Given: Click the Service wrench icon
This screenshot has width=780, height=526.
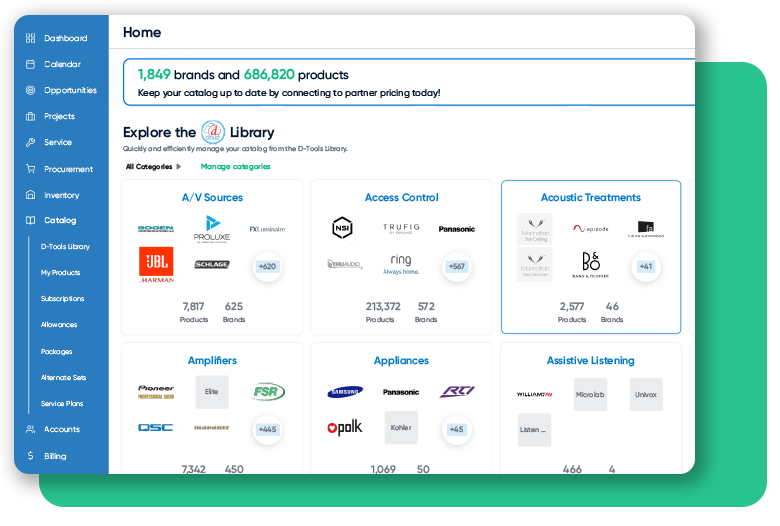Looking at the screenshot, I should pyautogui.click(x=30, y=142).
